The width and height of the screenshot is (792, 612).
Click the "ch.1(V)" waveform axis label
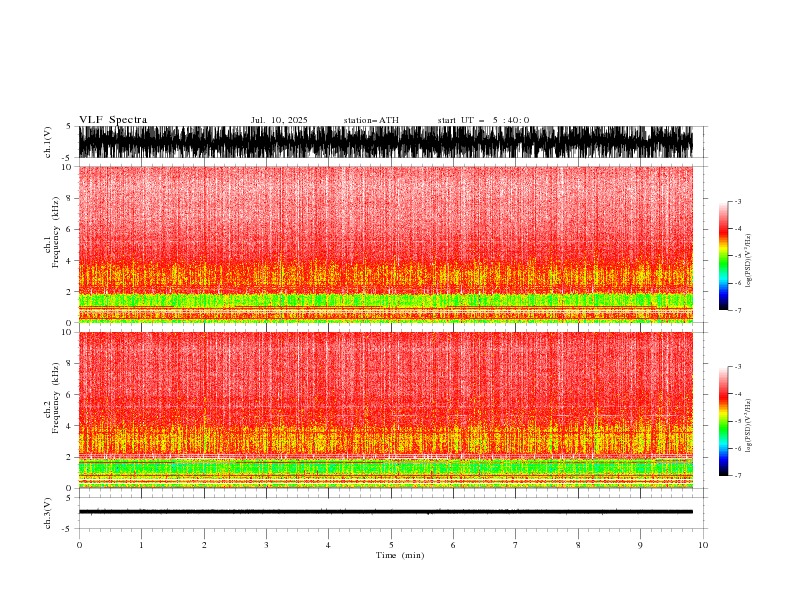(x=48, y=142)
